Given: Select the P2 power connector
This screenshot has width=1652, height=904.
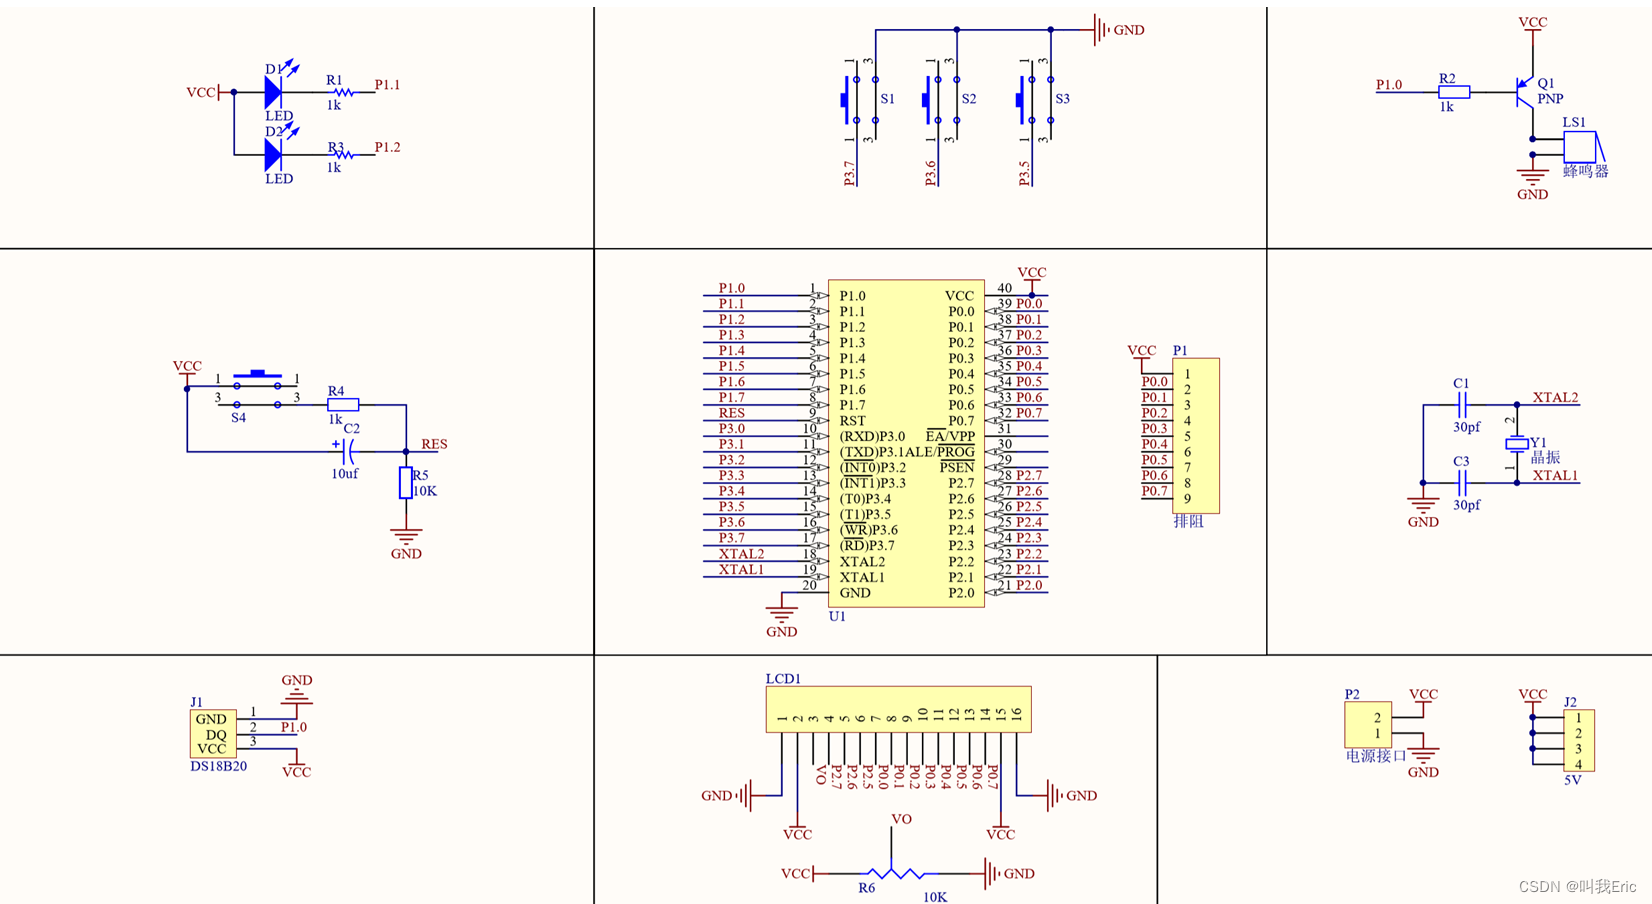Looking at the screenshot, I should click(1368, 724).
